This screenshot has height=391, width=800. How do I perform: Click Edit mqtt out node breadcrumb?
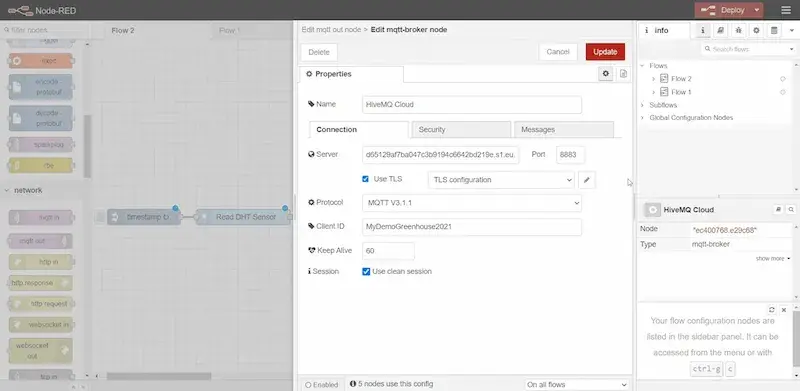point(331,30)
